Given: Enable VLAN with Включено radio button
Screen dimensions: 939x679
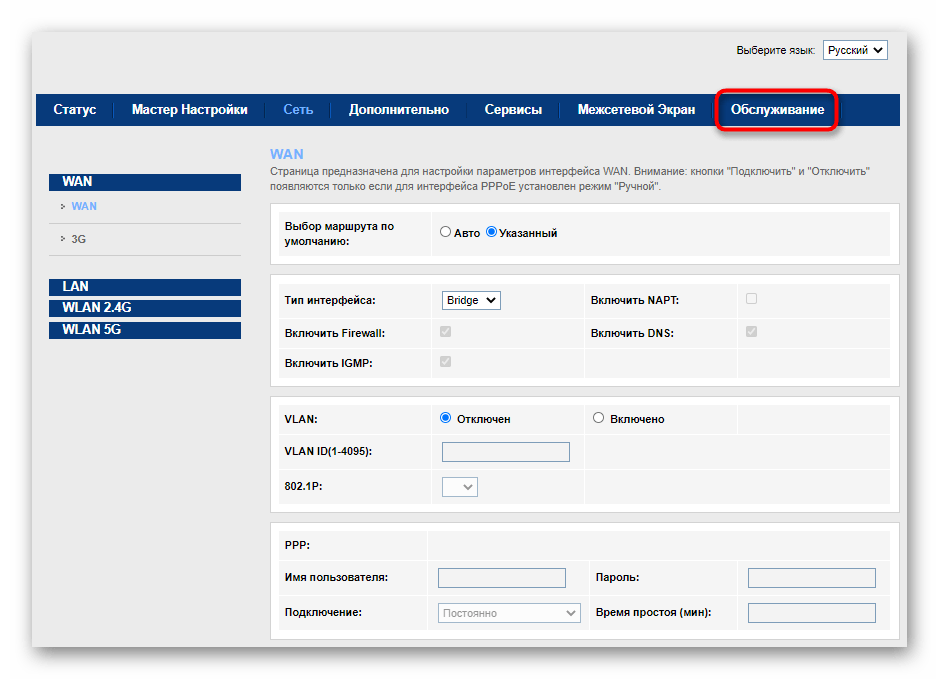Looking at the screenshot, I should 599,418.
